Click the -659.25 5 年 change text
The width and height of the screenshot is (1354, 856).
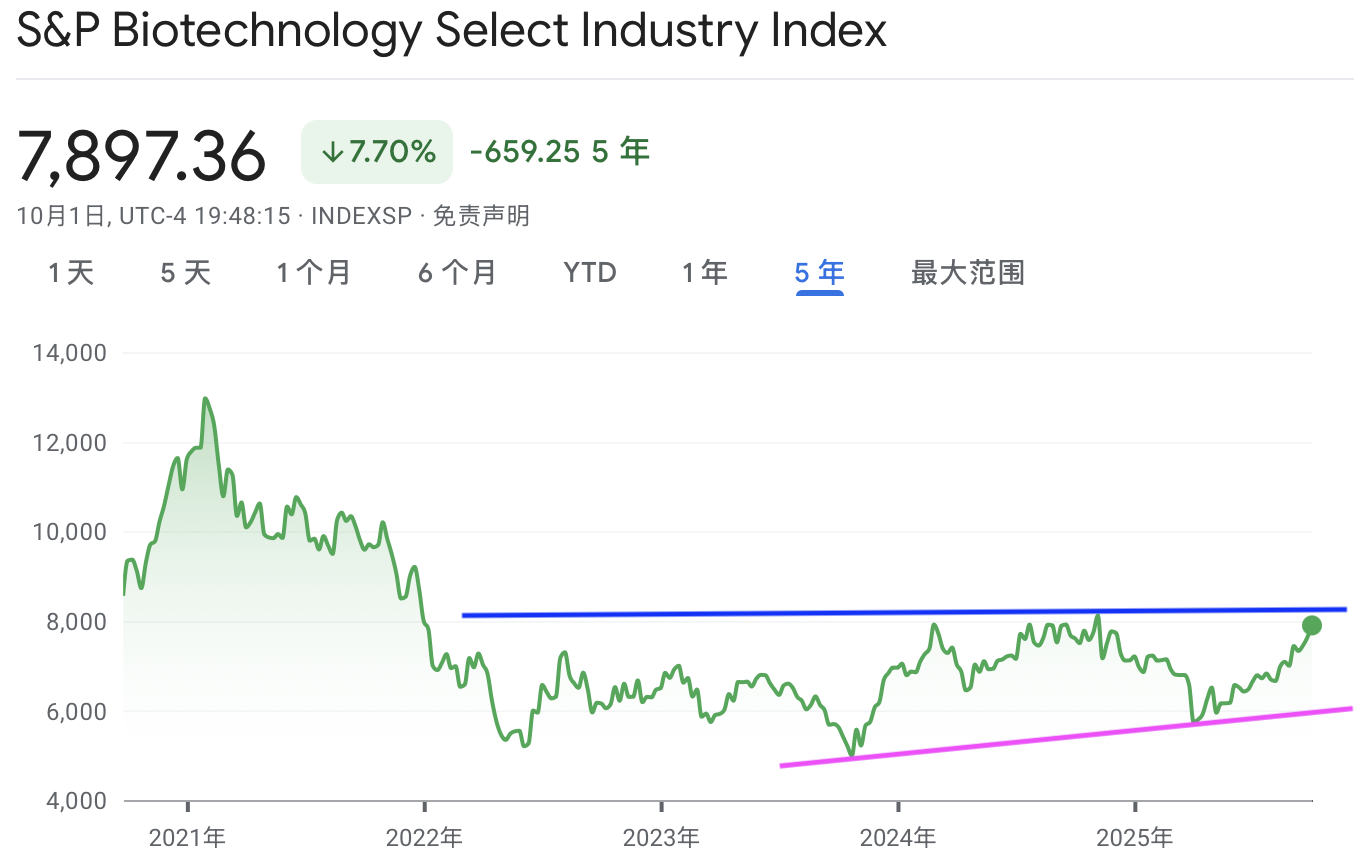(559, 152)
